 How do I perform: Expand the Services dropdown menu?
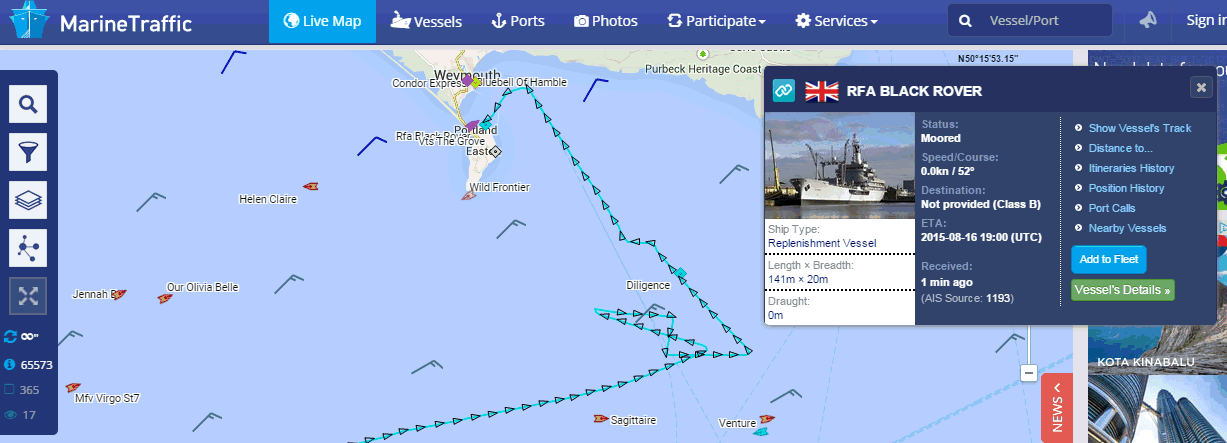pyautogui.click(x=836, y=21)
